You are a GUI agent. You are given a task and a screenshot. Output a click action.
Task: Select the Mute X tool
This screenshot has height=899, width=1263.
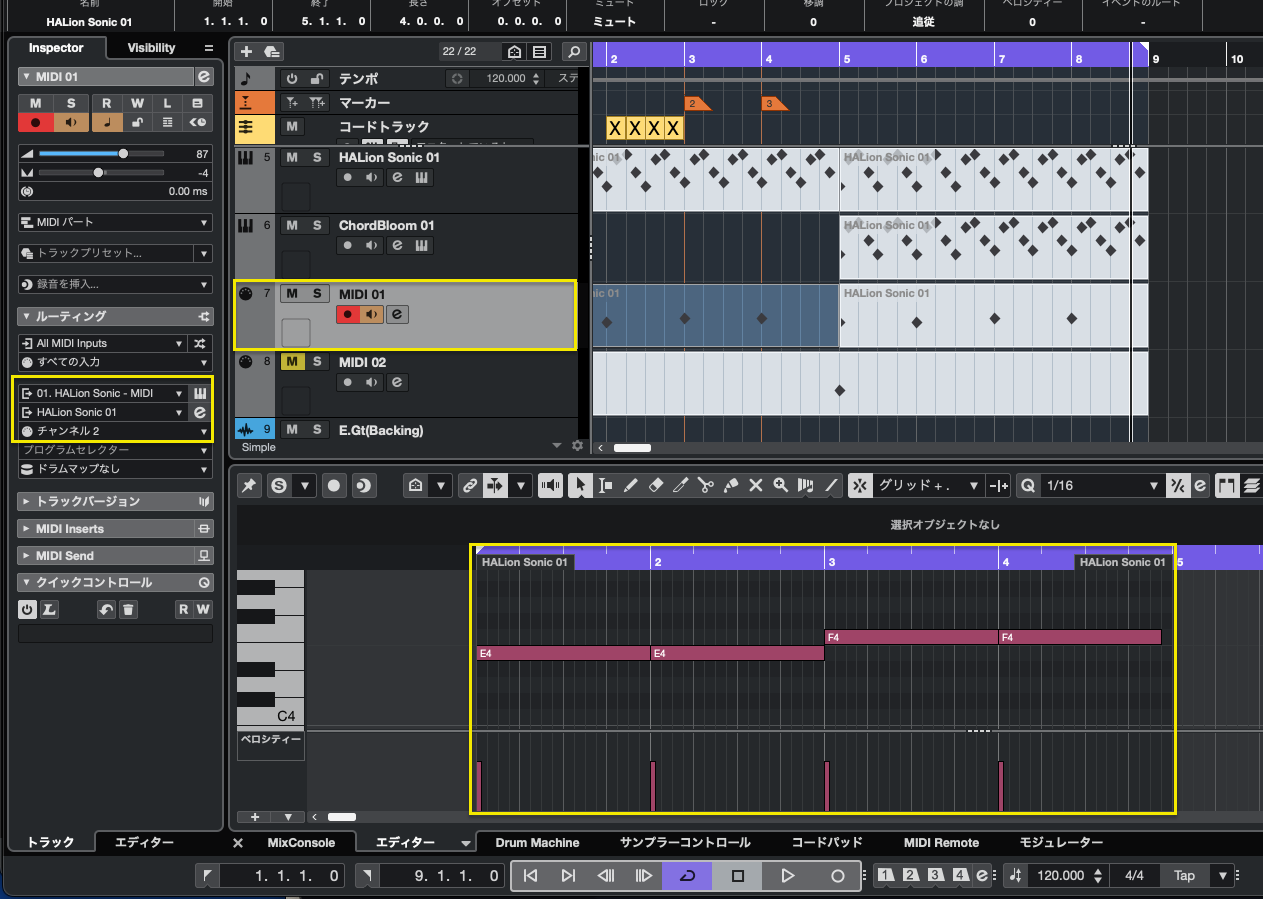tap(756, 486)
